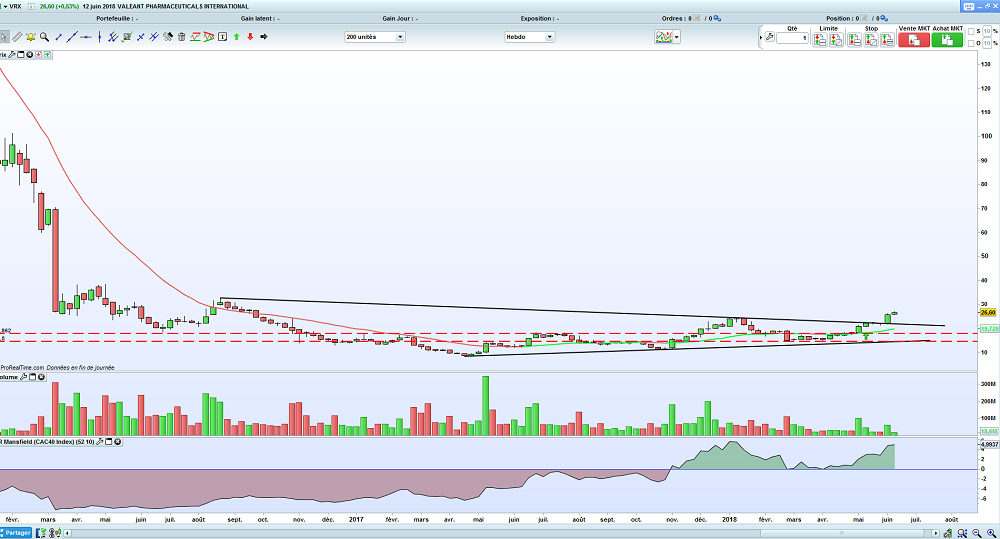1000x539 pixels.
Task: Maximize the price chart panel
Action: (x=20, y=55)
